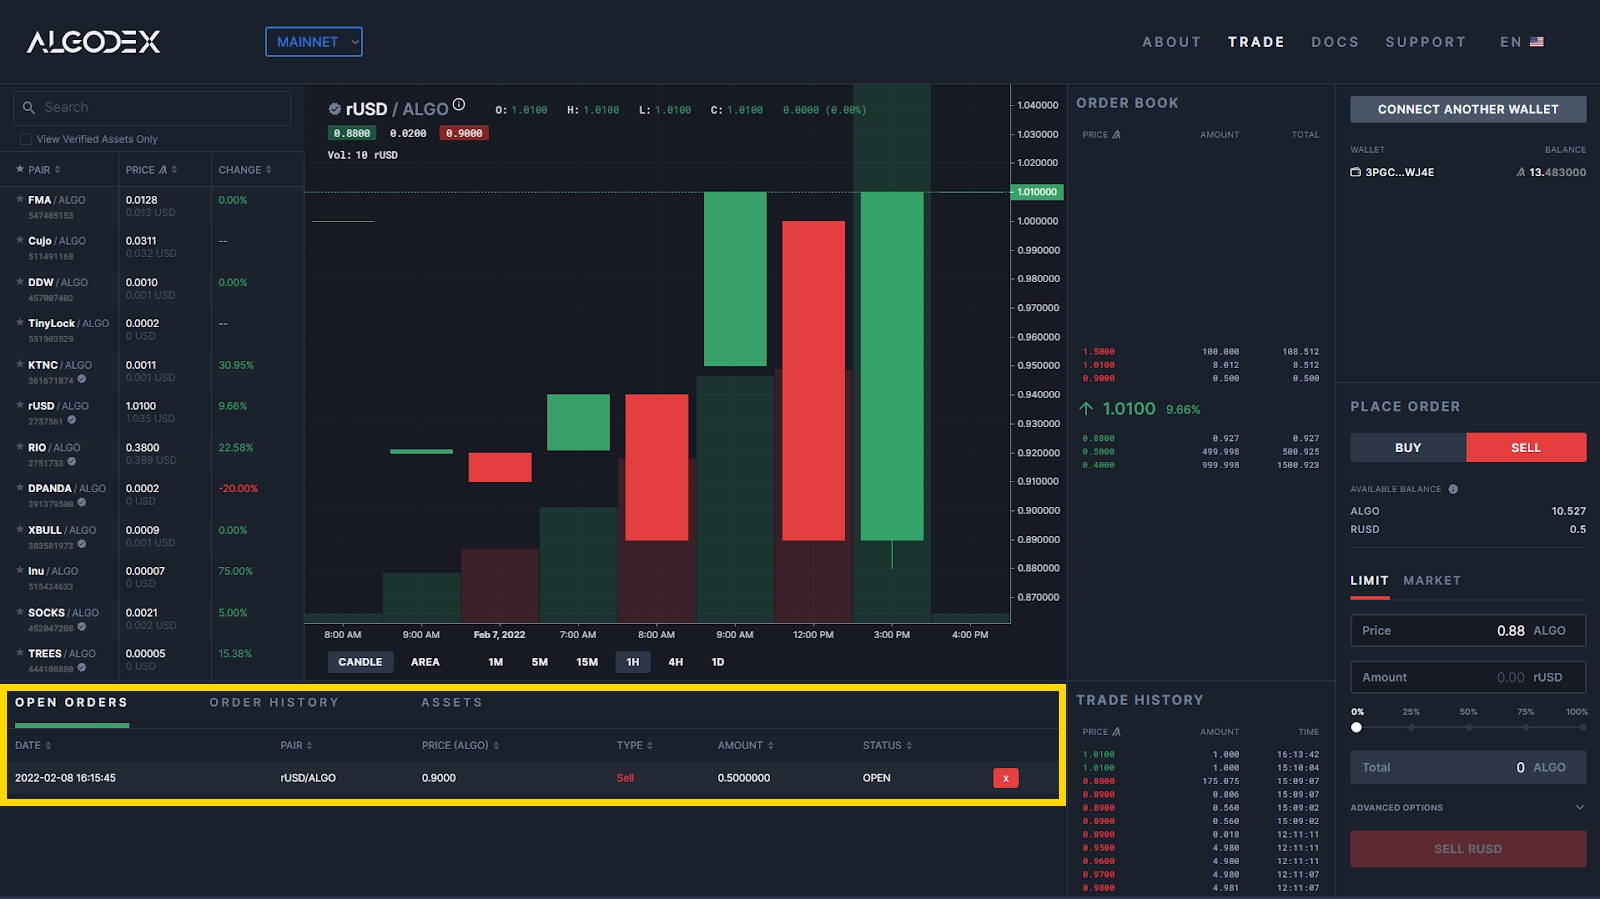The height and width of the screenshot is (899, 1600).
Task: Open the ABOUT menu item
Action: tap(1171, 42)
